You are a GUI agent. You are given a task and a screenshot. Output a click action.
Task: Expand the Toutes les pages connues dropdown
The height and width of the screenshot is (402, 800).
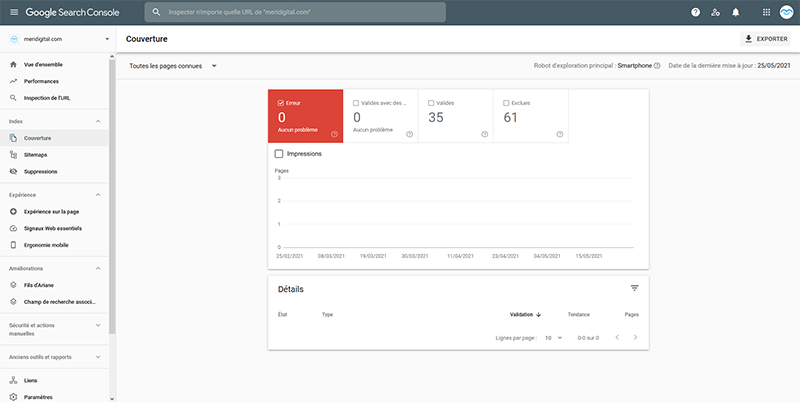click(173, 66)
